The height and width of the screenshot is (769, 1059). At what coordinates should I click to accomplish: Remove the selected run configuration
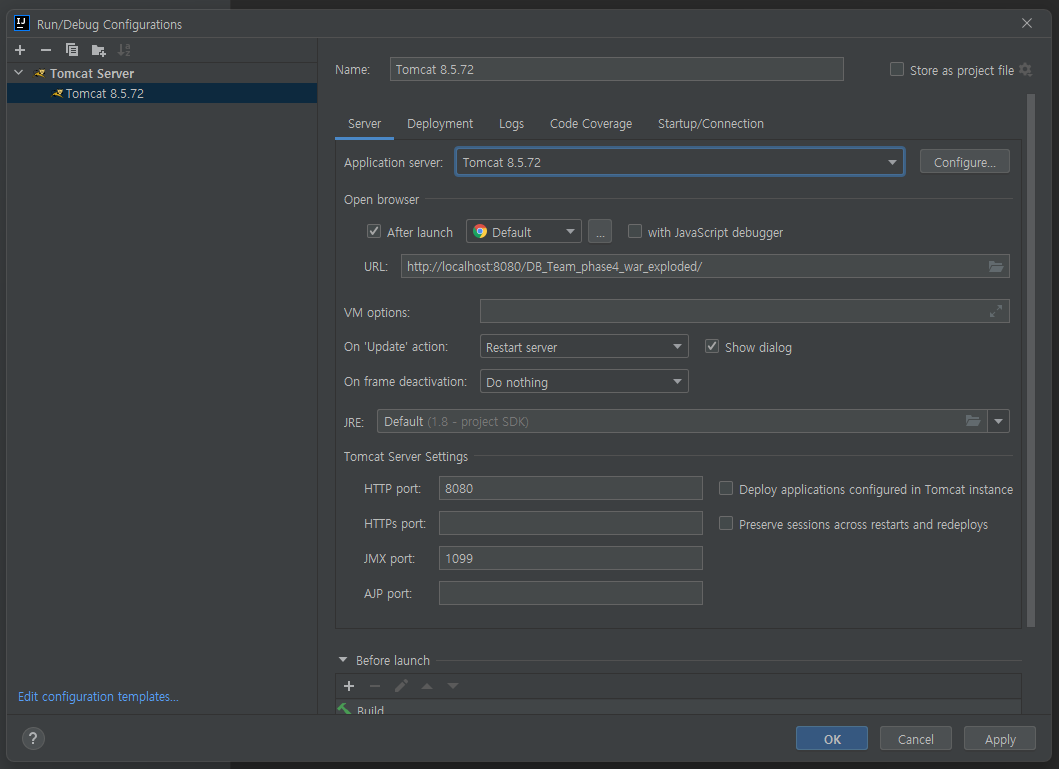(46, 50)
